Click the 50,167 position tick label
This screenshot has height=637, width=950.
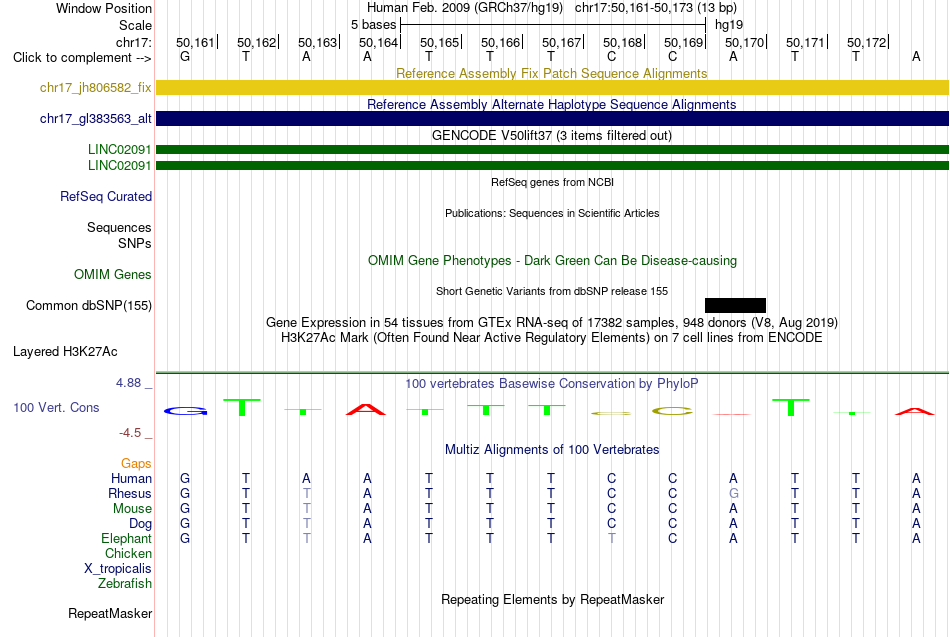[561, 42]
